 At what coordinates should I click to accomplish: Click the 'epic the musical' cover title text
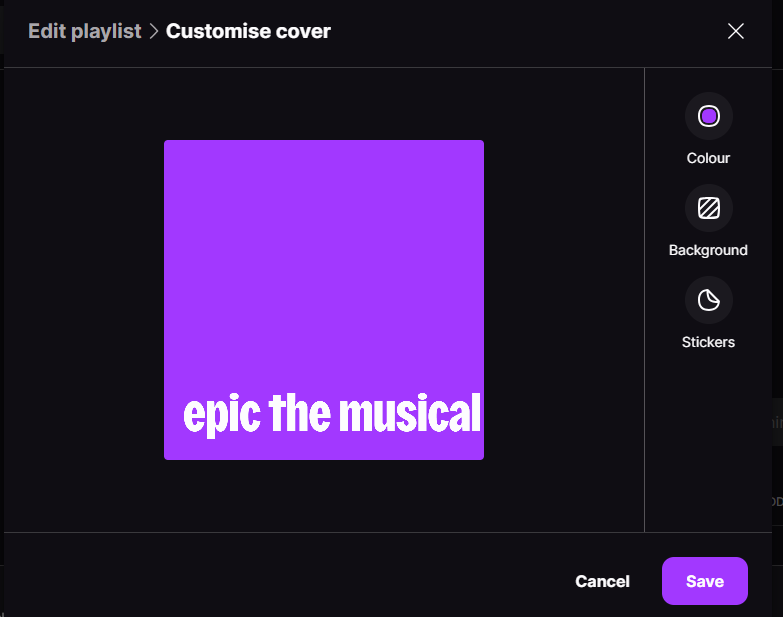pos(332,414)
